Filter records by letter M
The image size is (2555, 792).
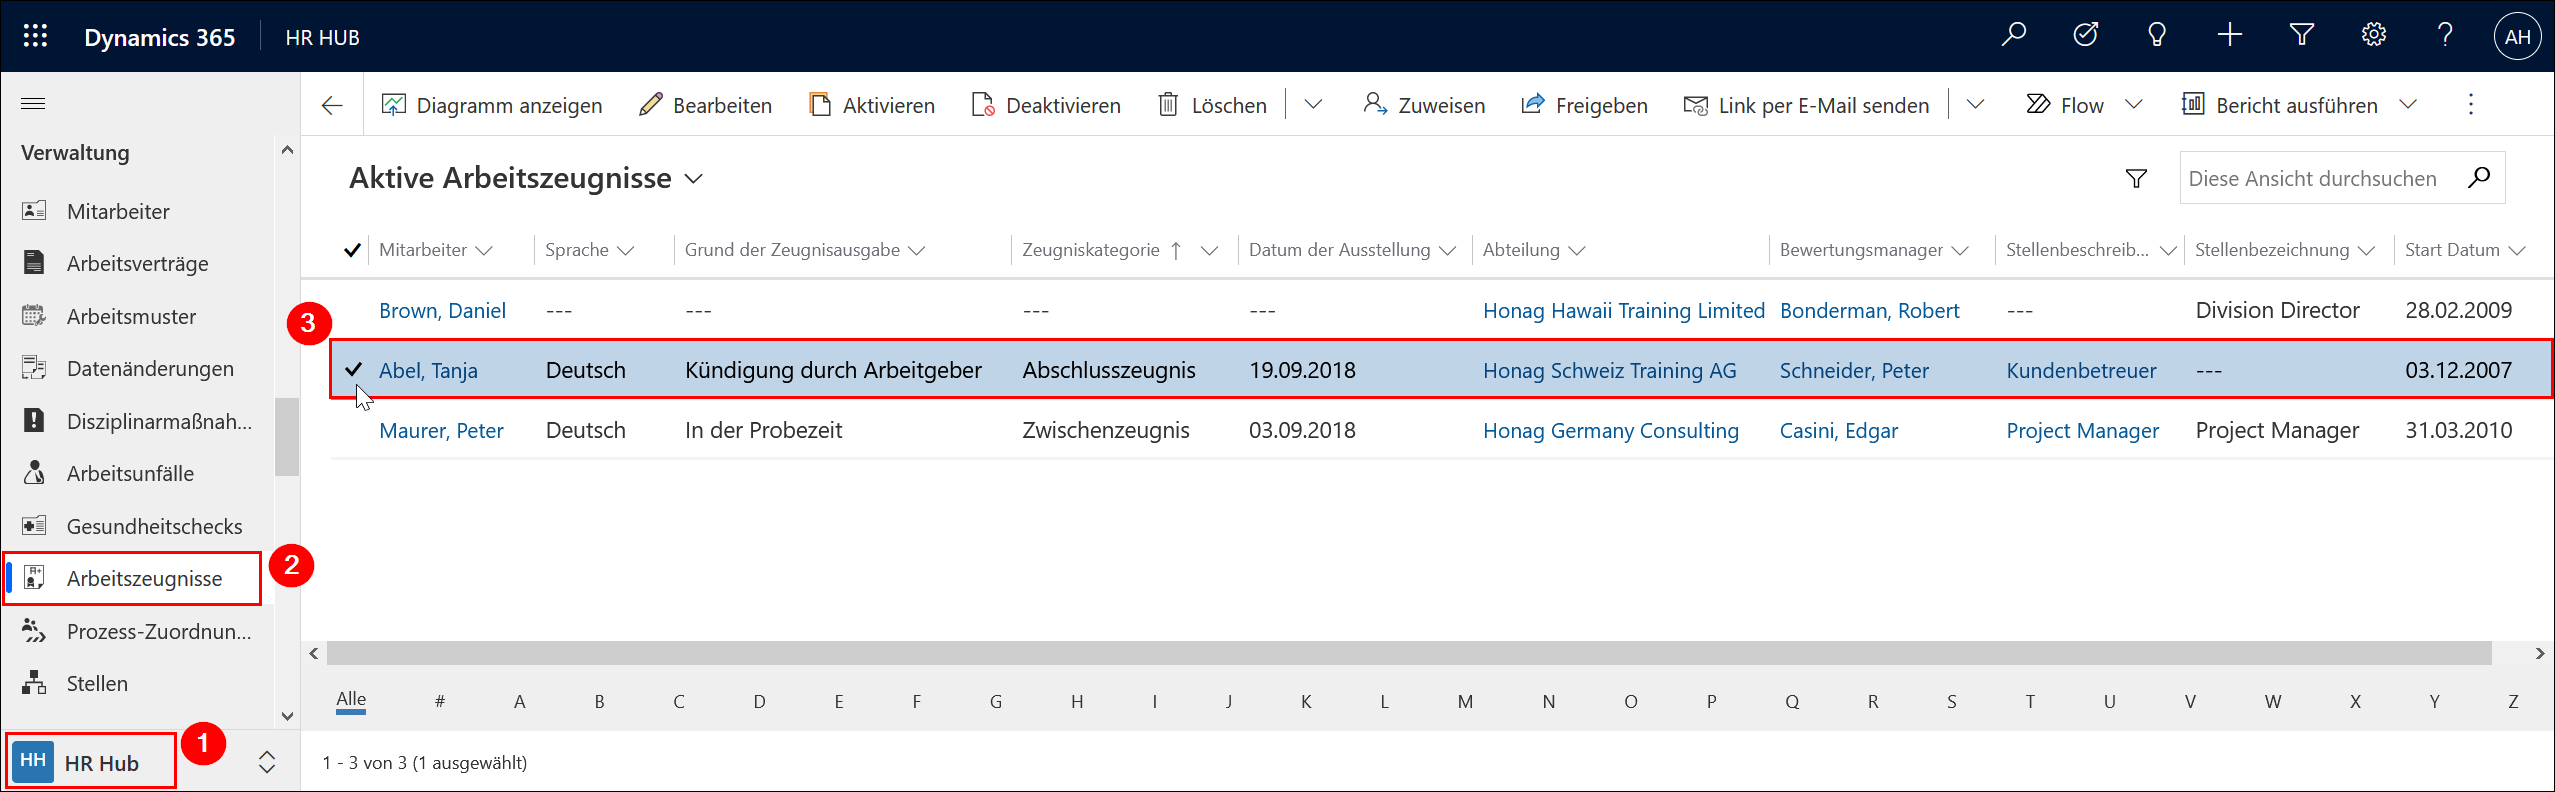click(1465, 701)
